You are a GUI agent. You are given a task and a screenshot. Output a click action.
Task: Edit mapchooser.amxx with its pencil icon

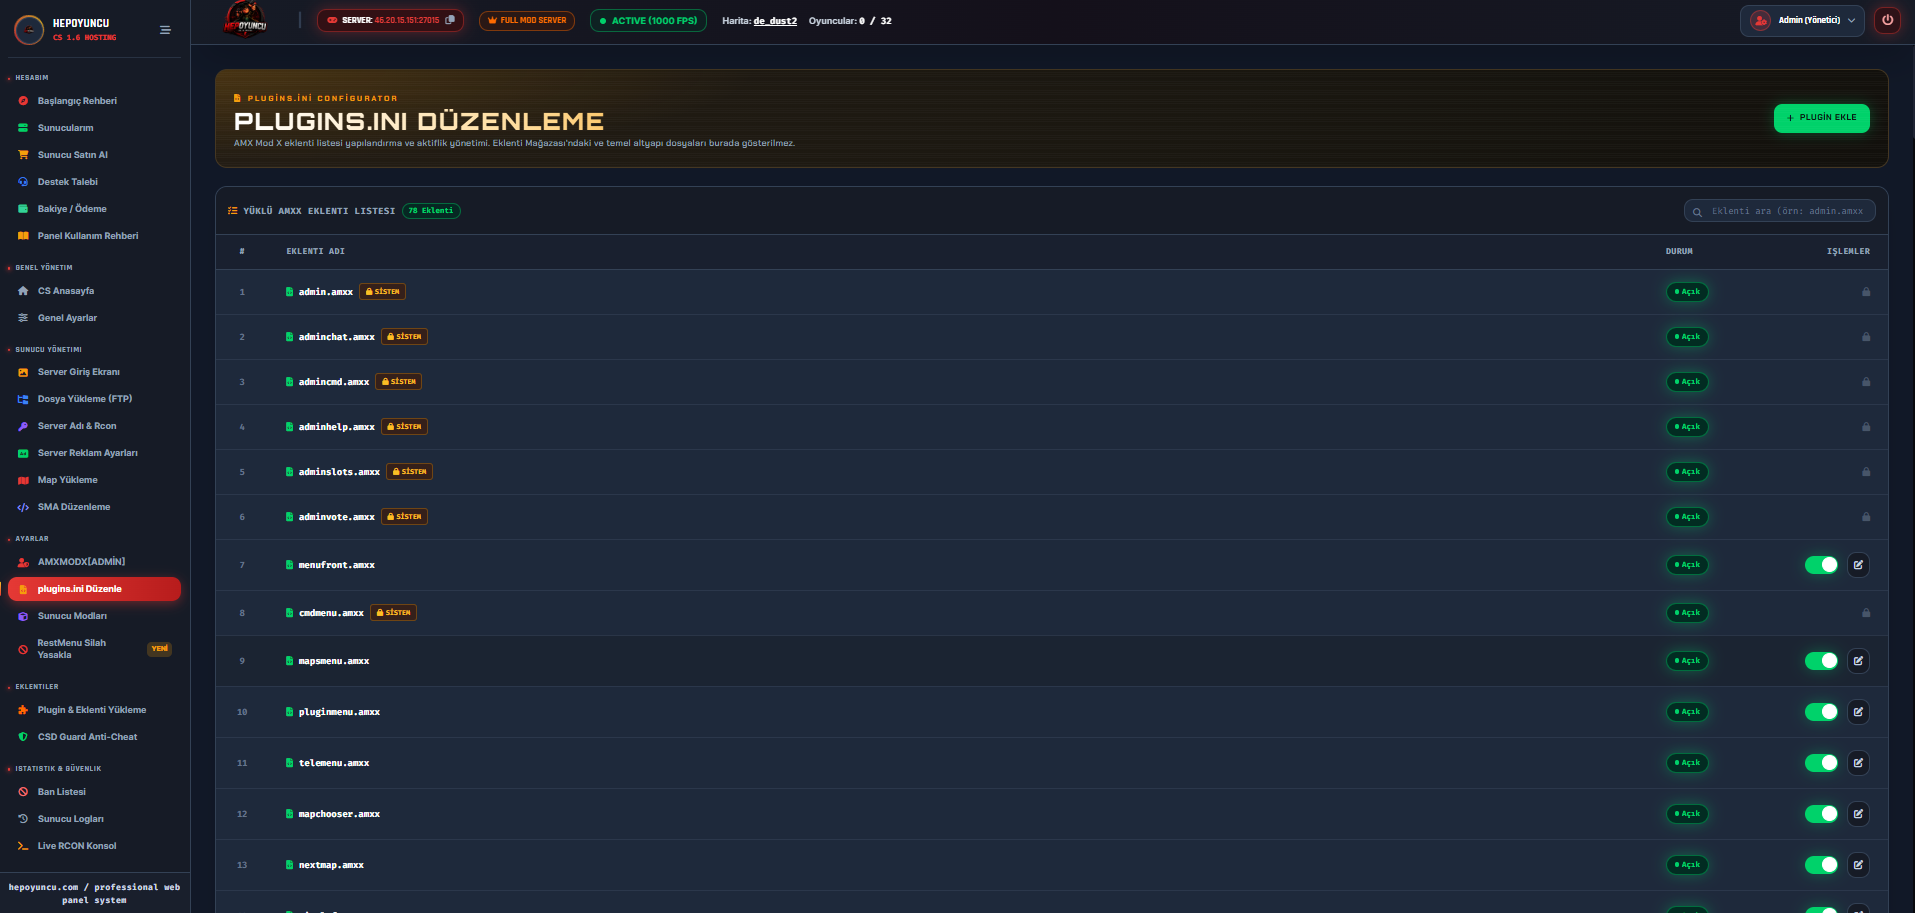1858,814
